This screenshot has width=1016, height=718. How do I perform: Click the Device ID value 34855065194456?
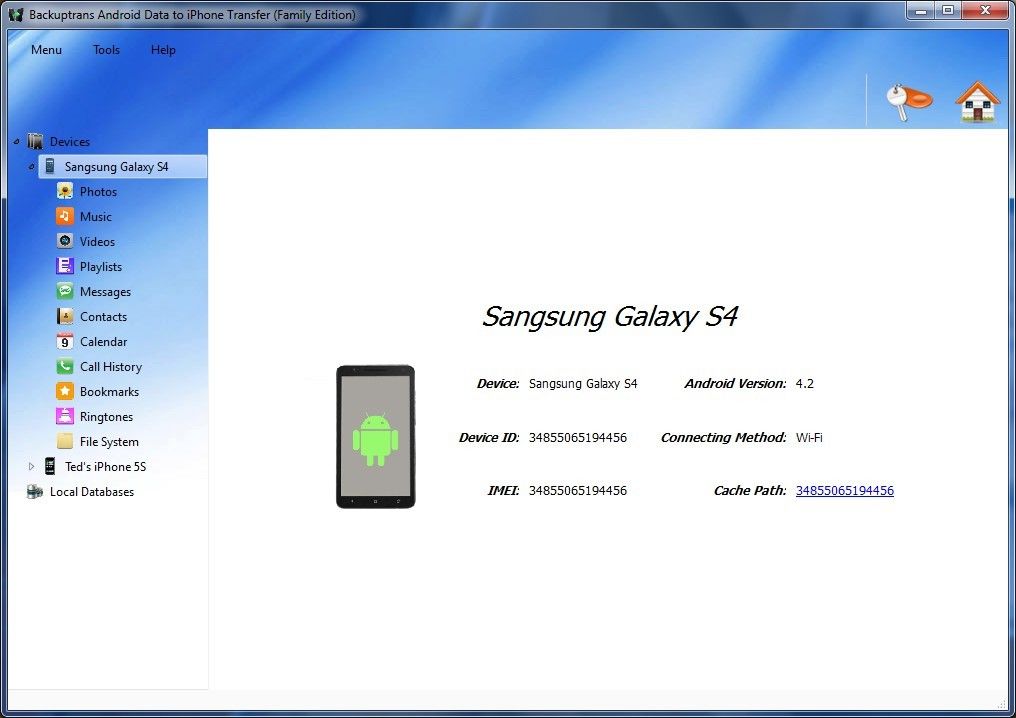point(577,437)
